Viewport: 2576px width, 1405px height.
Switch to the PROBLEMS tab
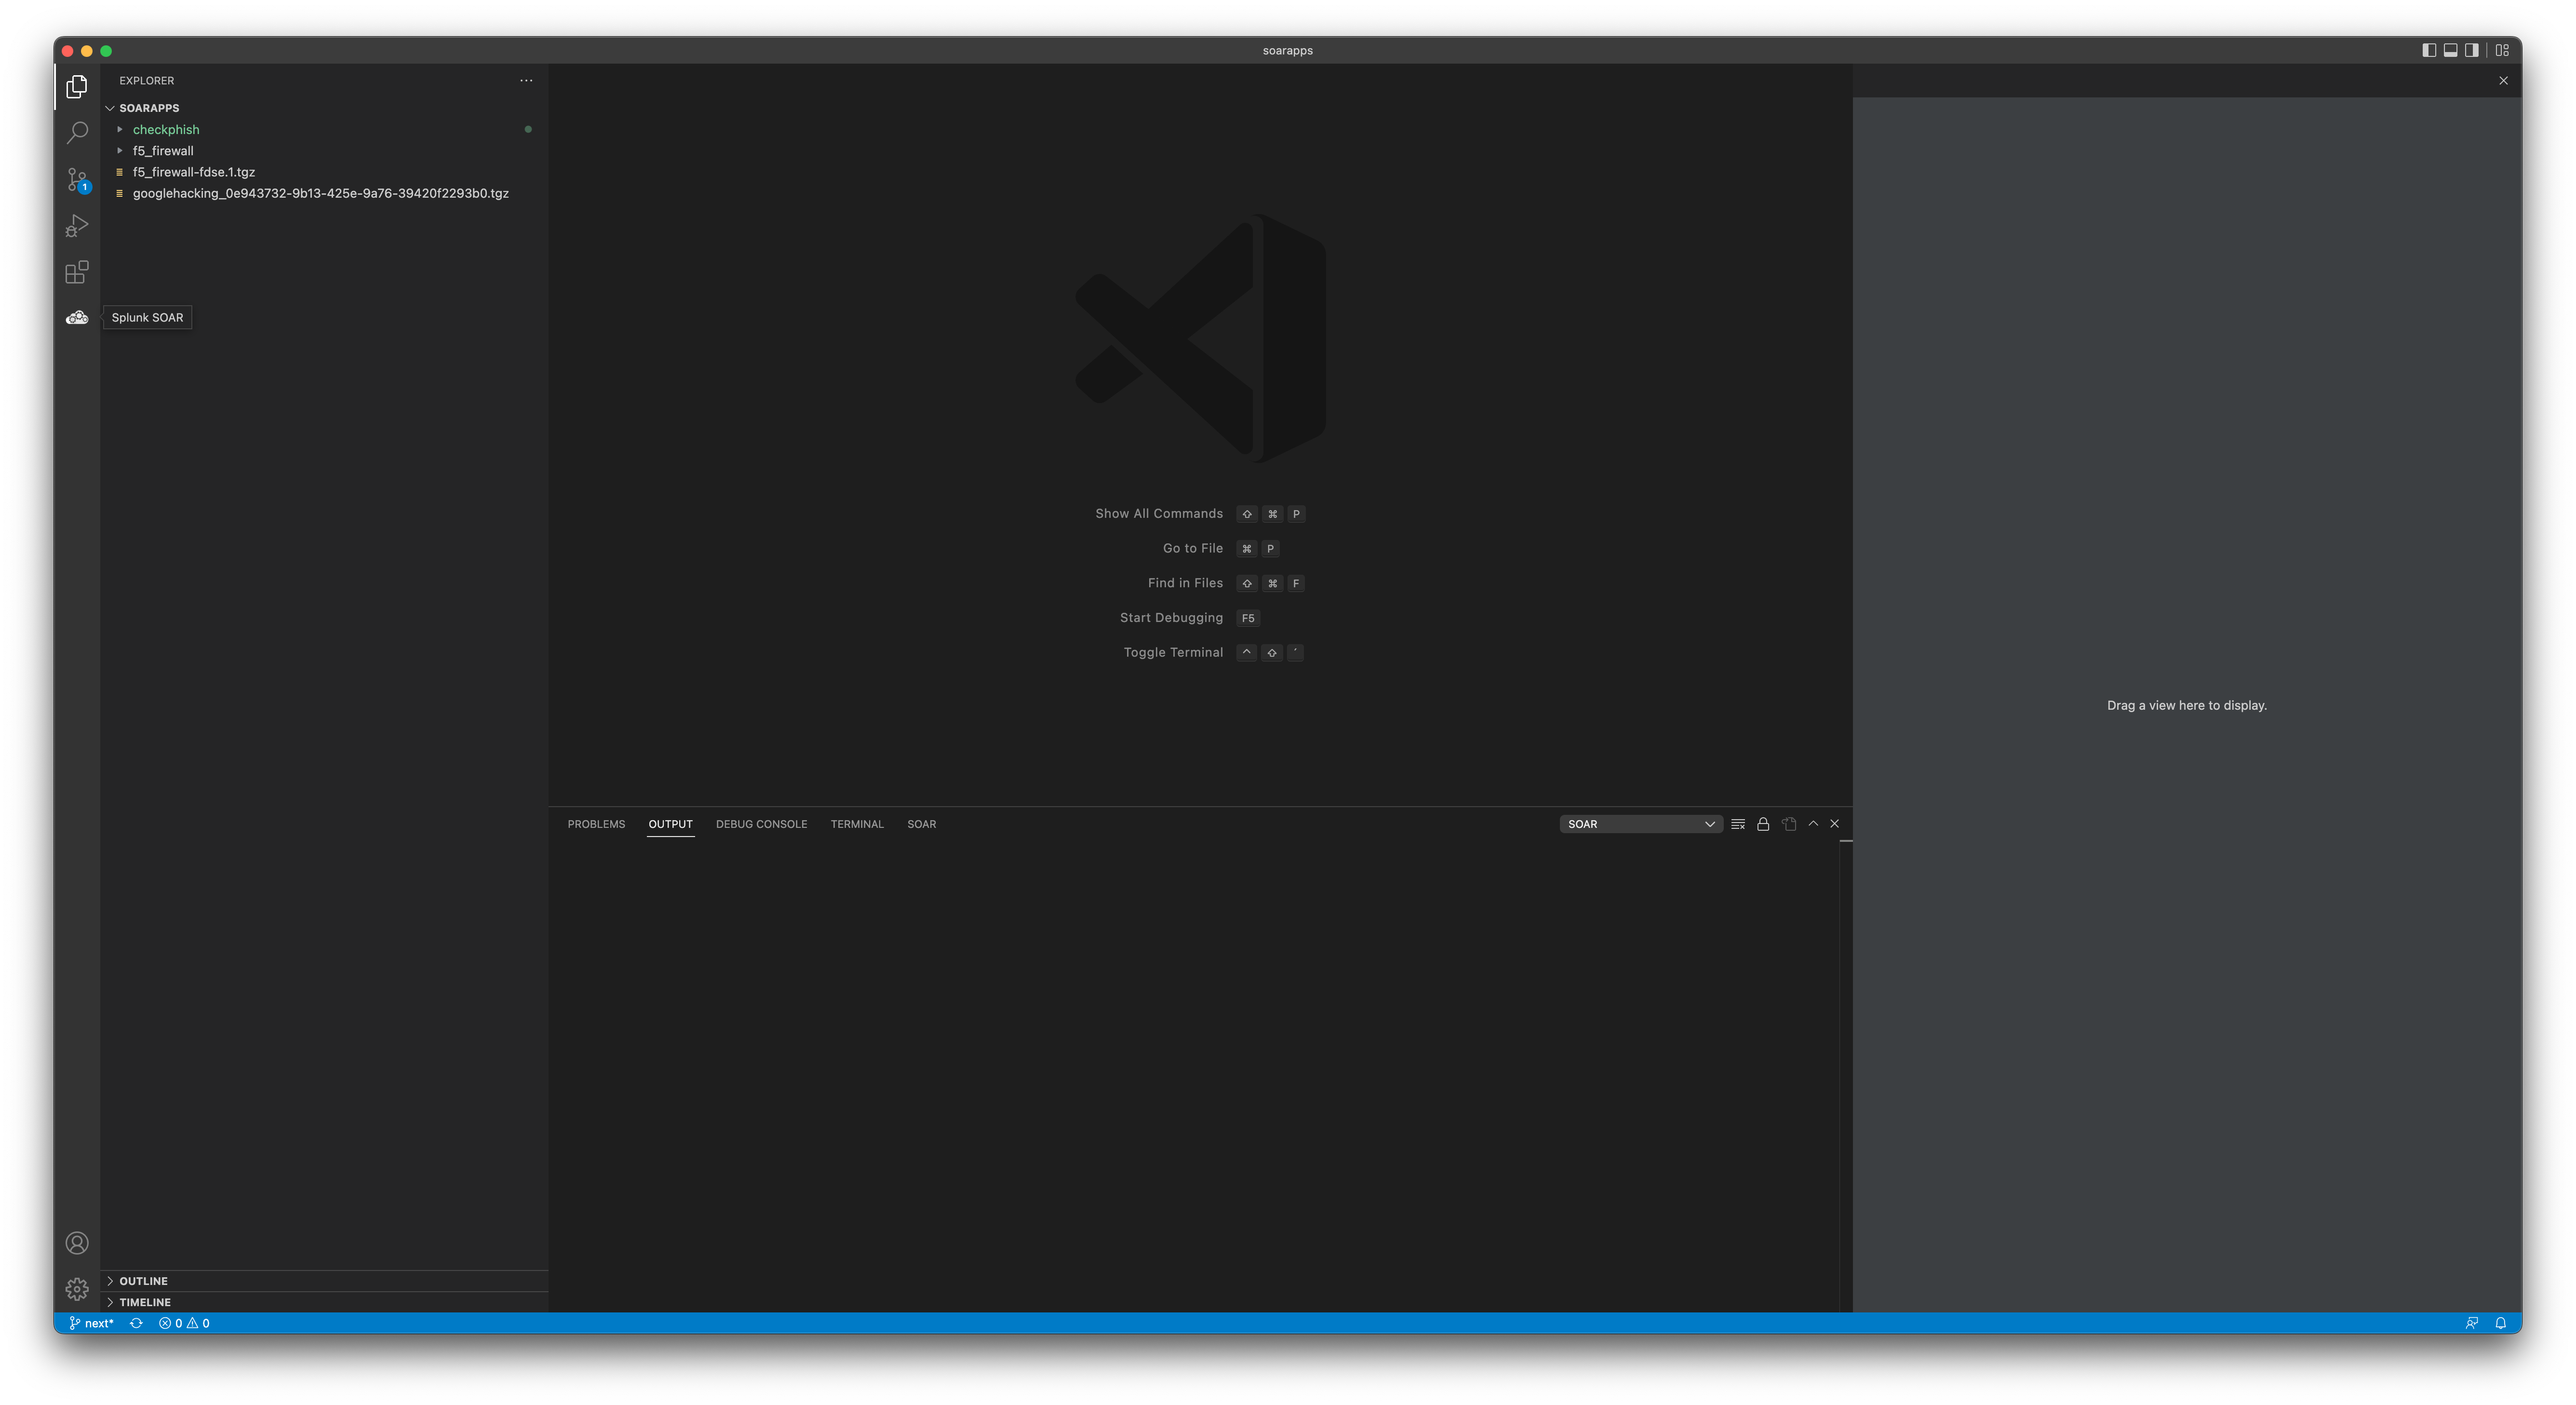tap(596, 824)
